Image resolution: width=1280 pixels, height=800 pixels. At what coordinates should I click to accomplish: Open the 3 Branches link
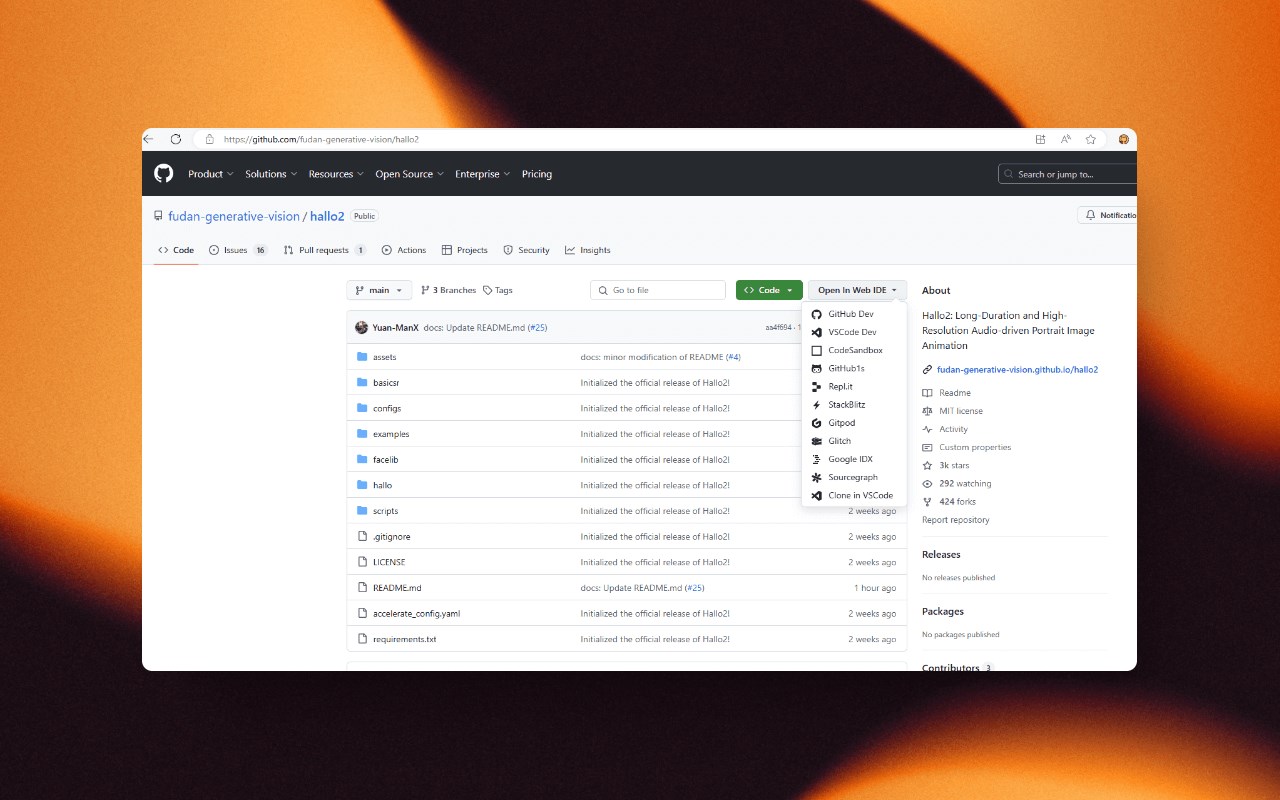(x=448, y=290)
